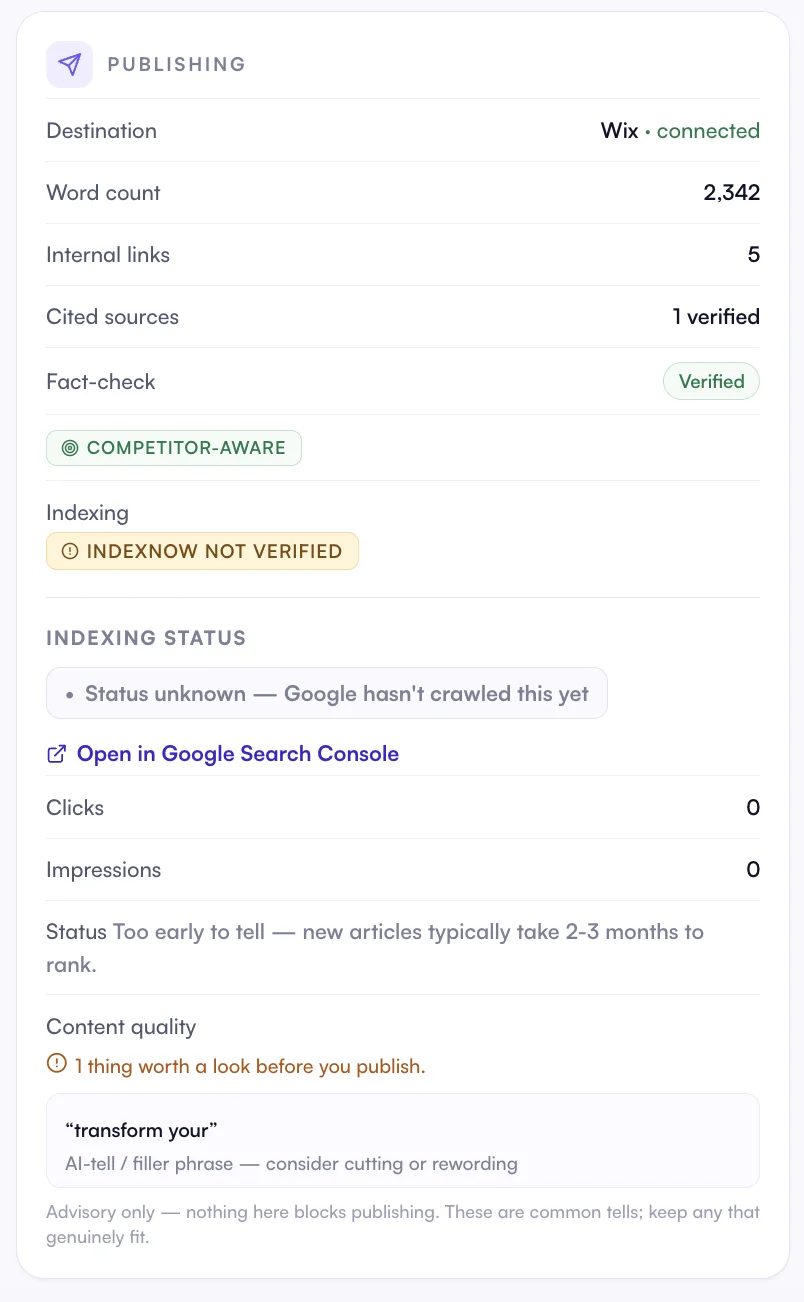Image resolution: width=804 pixels, height=1302 pixels.
Task: Click the "1 verified" cited sources value
Action: tap(716, 317)
